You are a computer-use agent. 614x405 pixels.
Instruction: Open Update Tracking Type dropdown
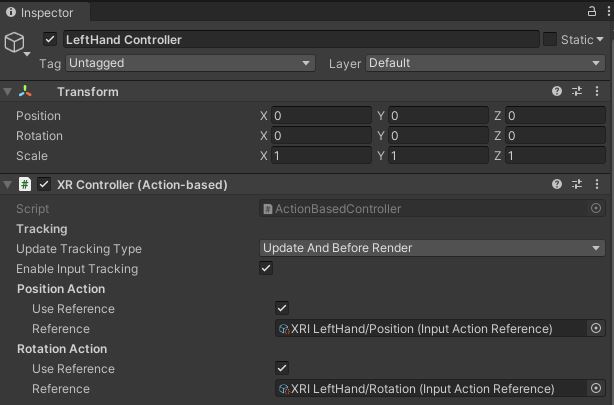432,248
